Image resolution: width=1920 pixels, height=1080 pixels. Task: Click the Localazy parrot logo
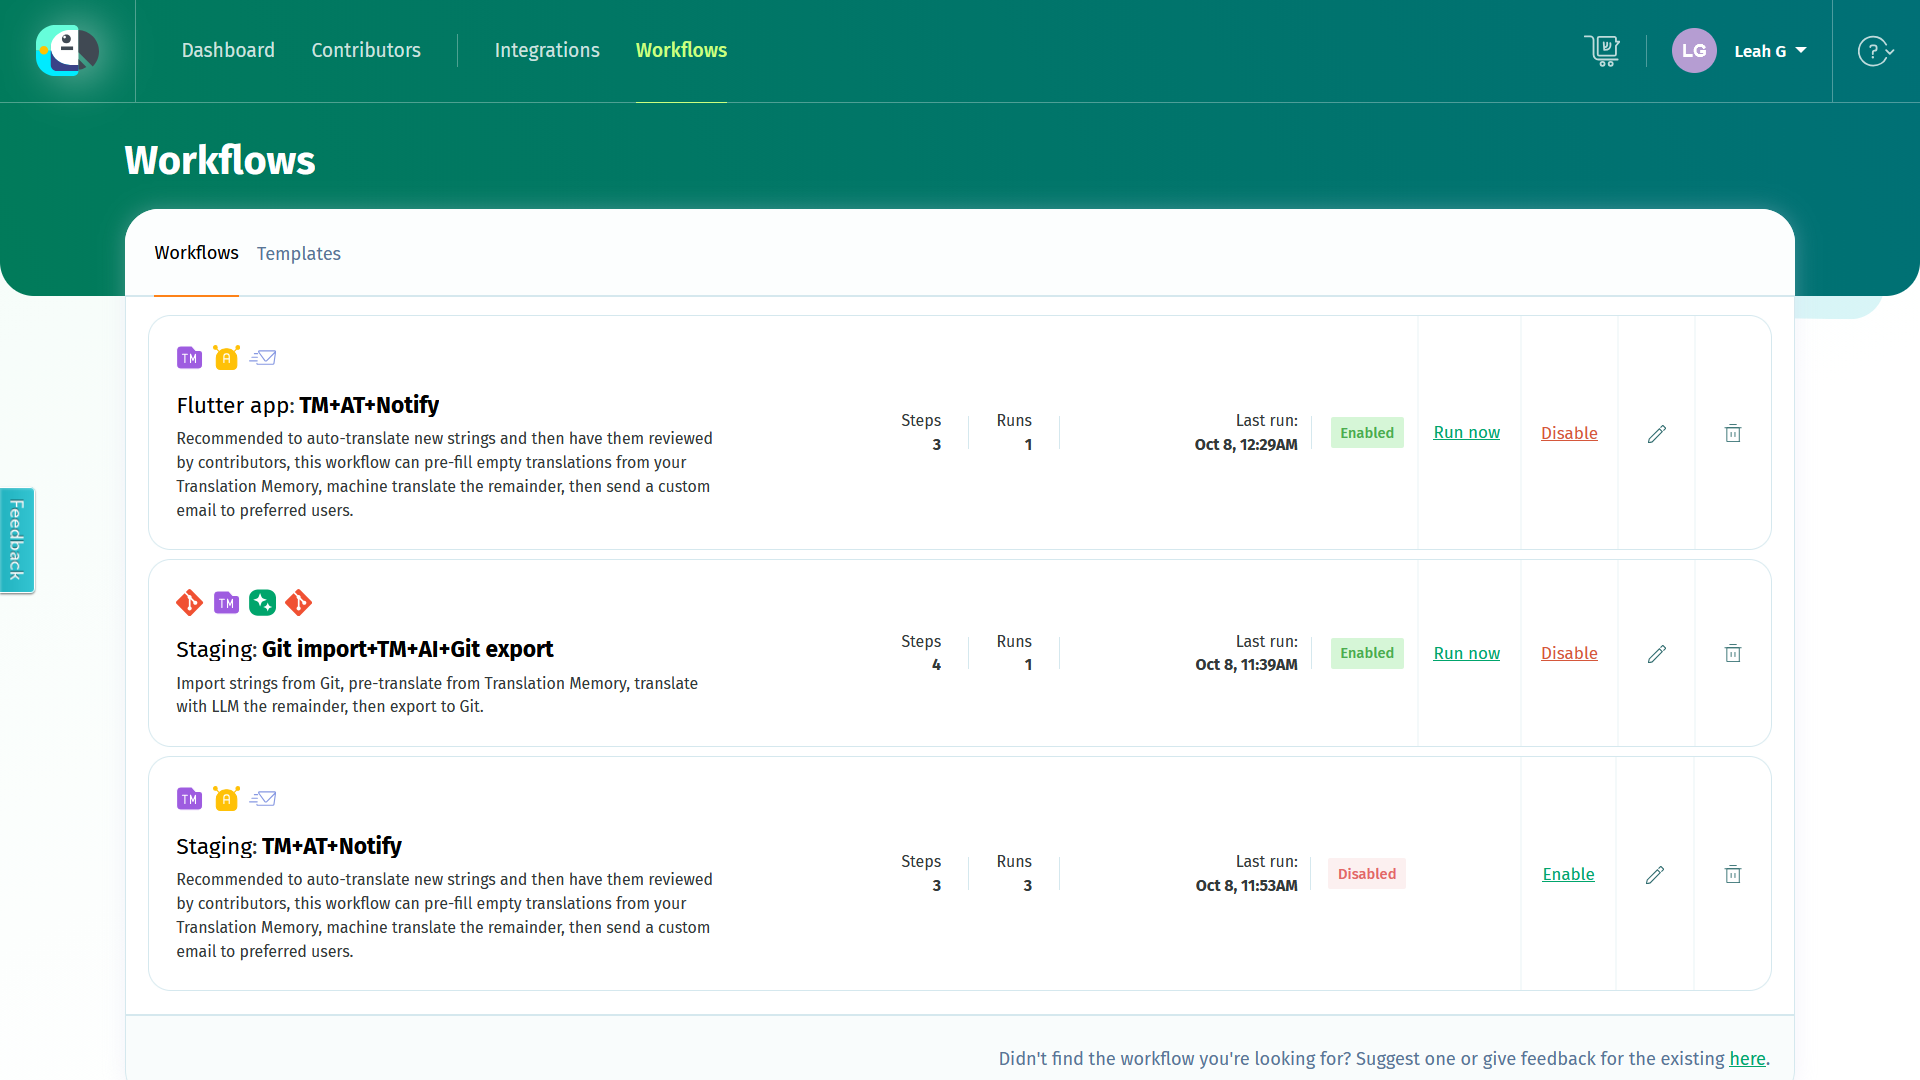click(x=67, y=50)
